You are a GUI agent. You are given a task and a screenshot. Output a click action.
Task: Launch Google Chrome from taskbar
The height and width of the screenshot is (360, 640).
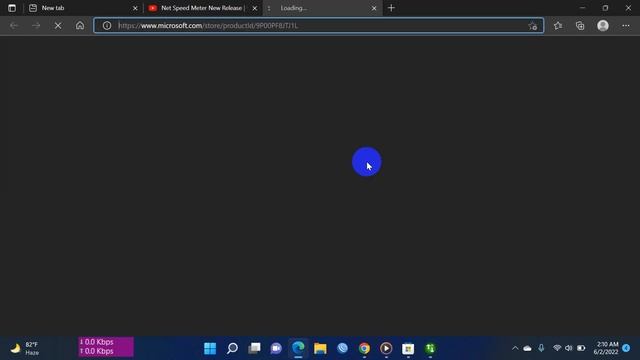pos(364,348)
